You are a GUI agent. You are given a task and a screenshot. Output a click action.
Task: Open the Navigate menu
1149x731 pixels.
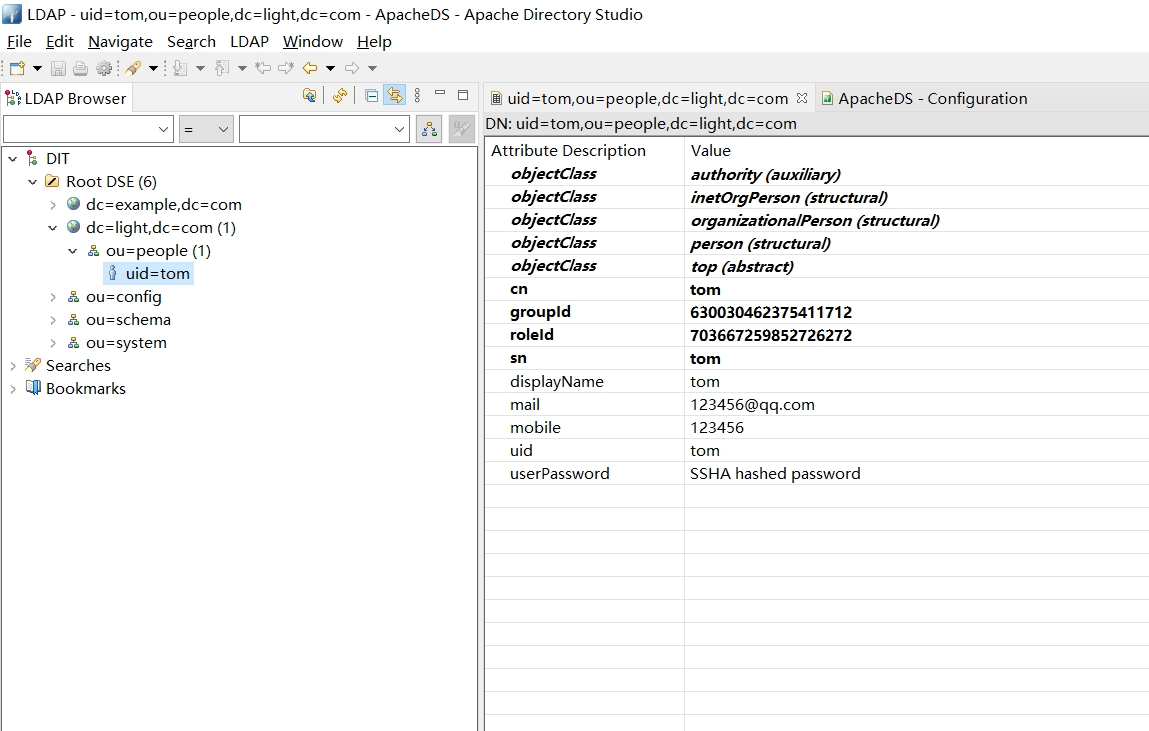click(x=120, y=42)
